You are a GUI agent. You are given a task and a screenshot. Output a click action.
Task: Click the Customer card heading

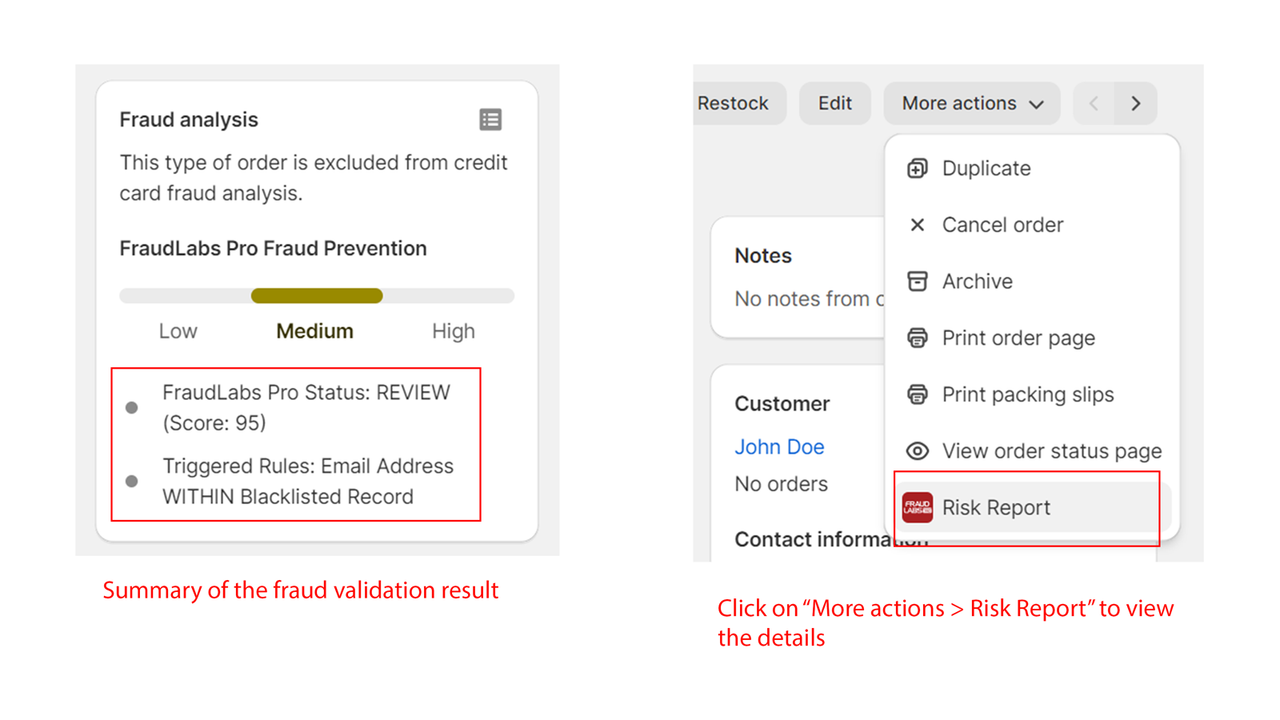[782, 404]
